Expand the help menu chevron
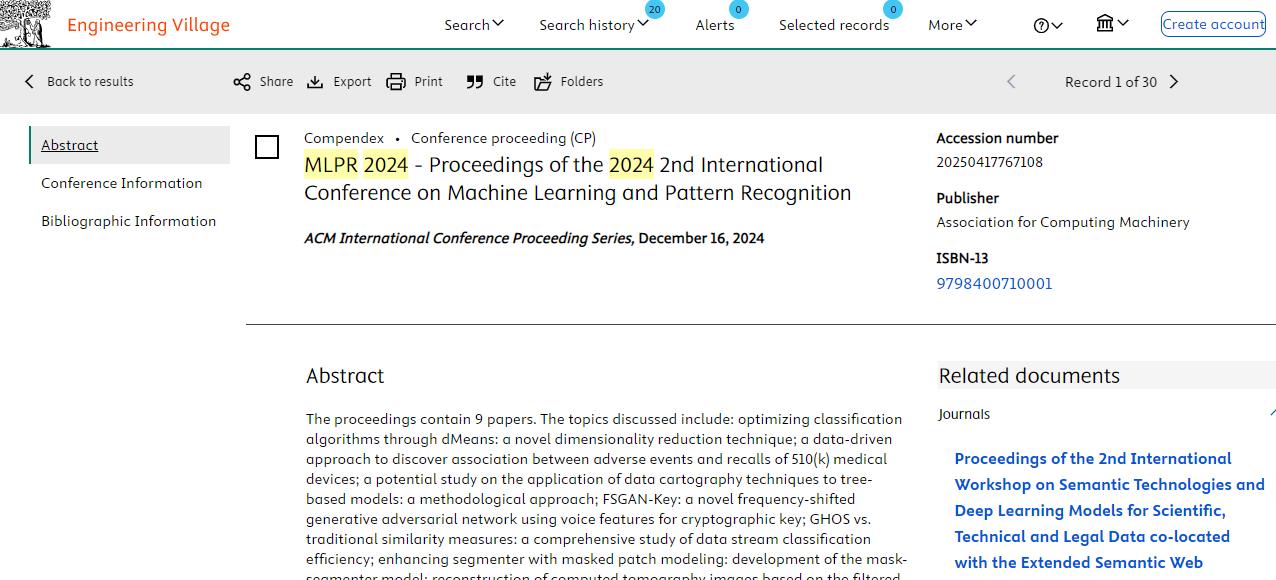Image resolution: width=1276 pixels, height=580 pixels. 1057,25
